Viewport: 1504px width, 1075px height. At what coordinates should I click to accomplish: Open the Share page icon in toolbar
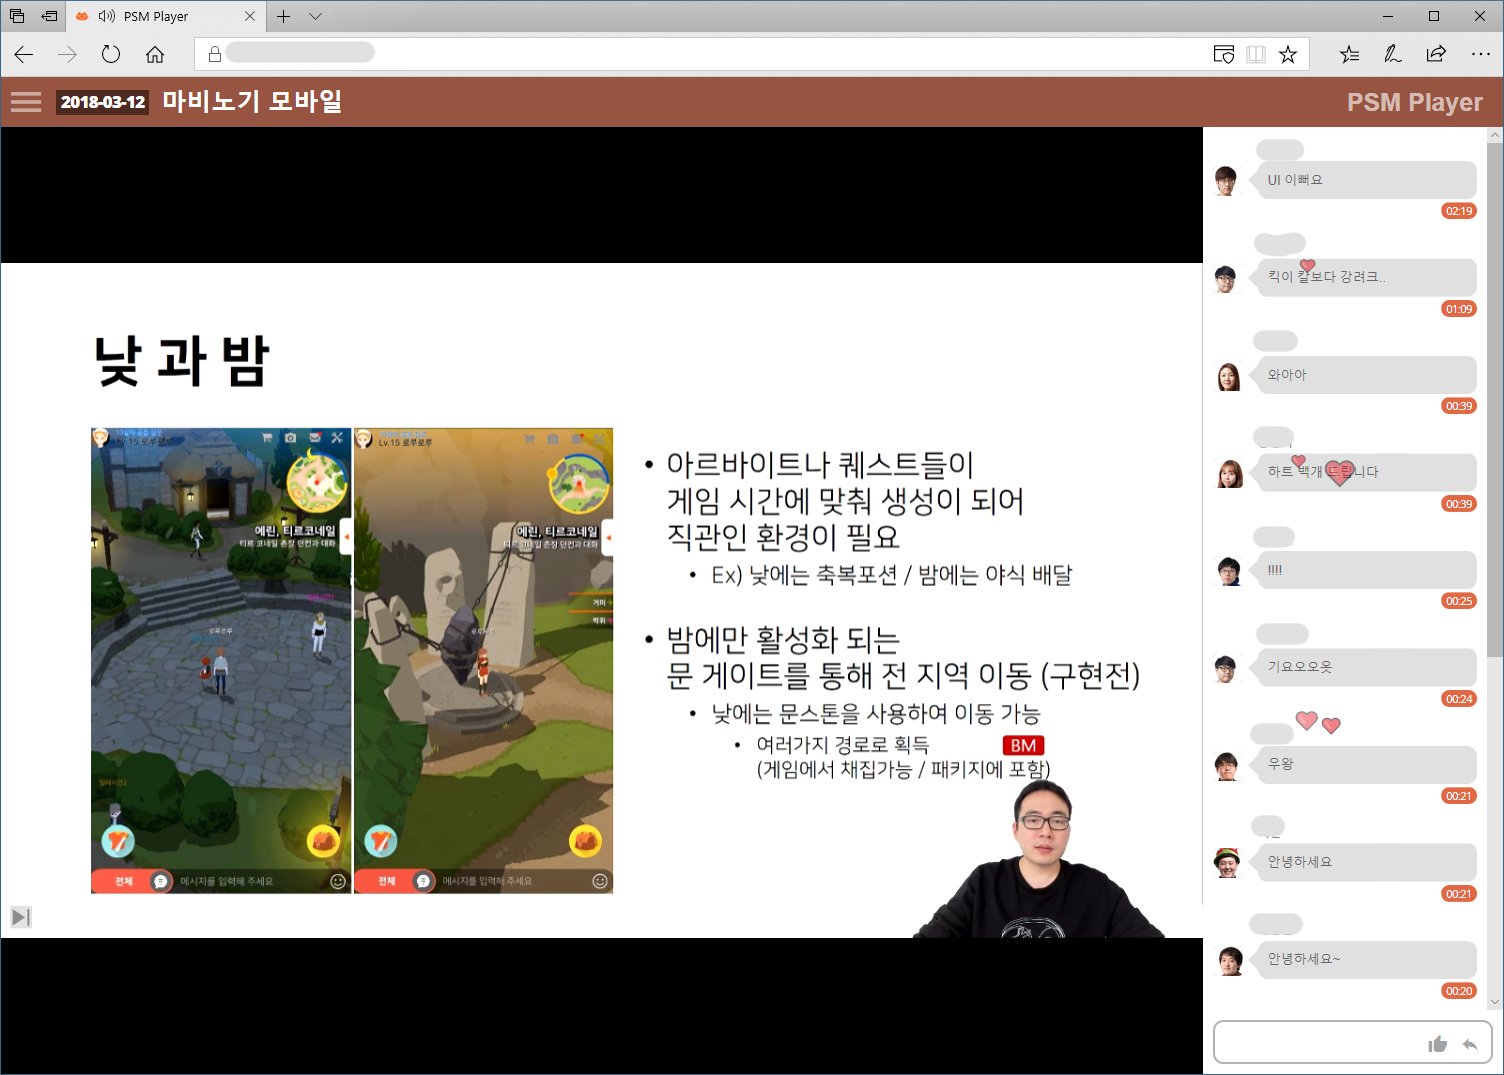pos(1436,55)
